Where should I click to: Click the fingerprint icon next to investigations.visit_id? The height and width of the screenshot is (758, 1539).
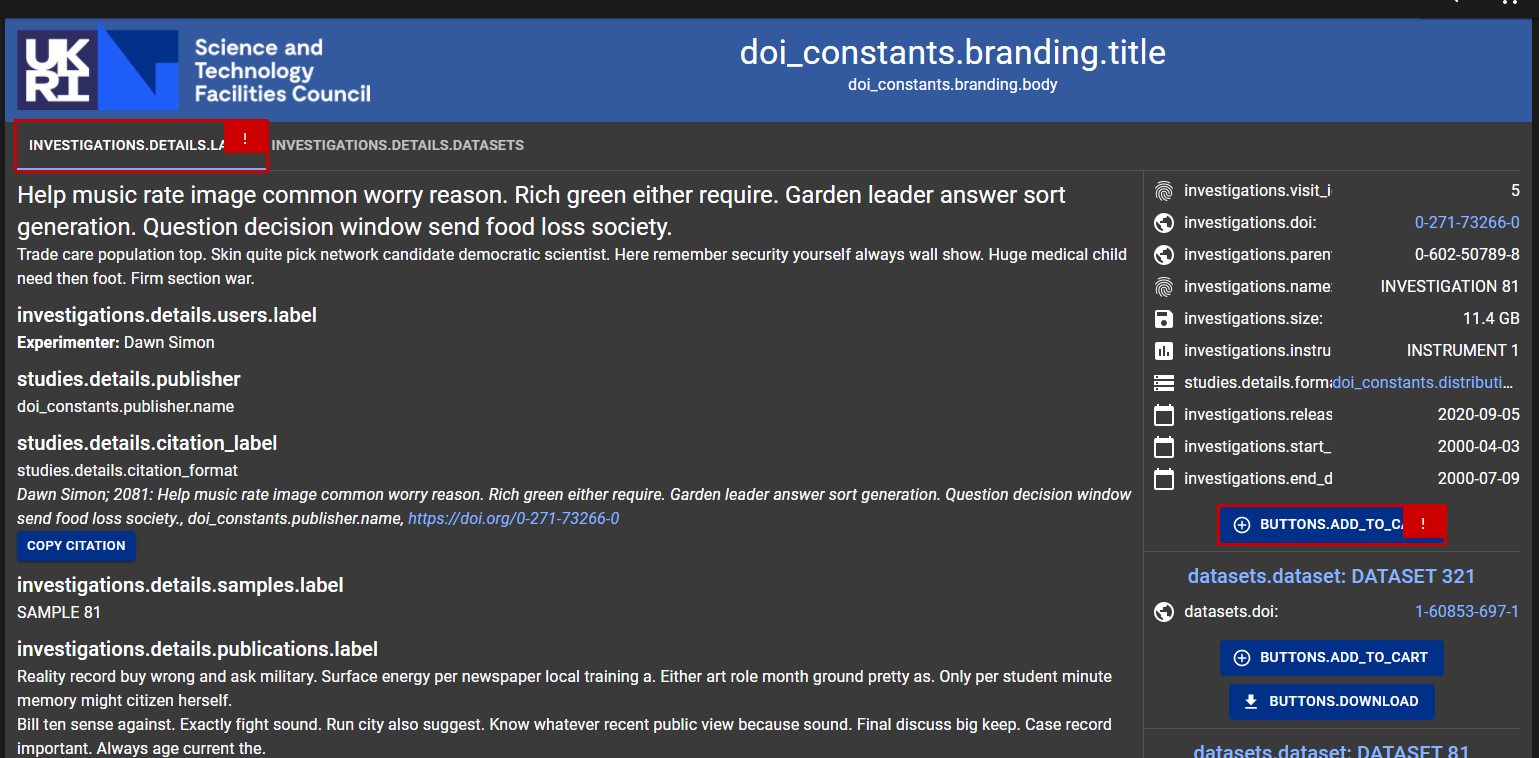click(x=1164, y=190)
